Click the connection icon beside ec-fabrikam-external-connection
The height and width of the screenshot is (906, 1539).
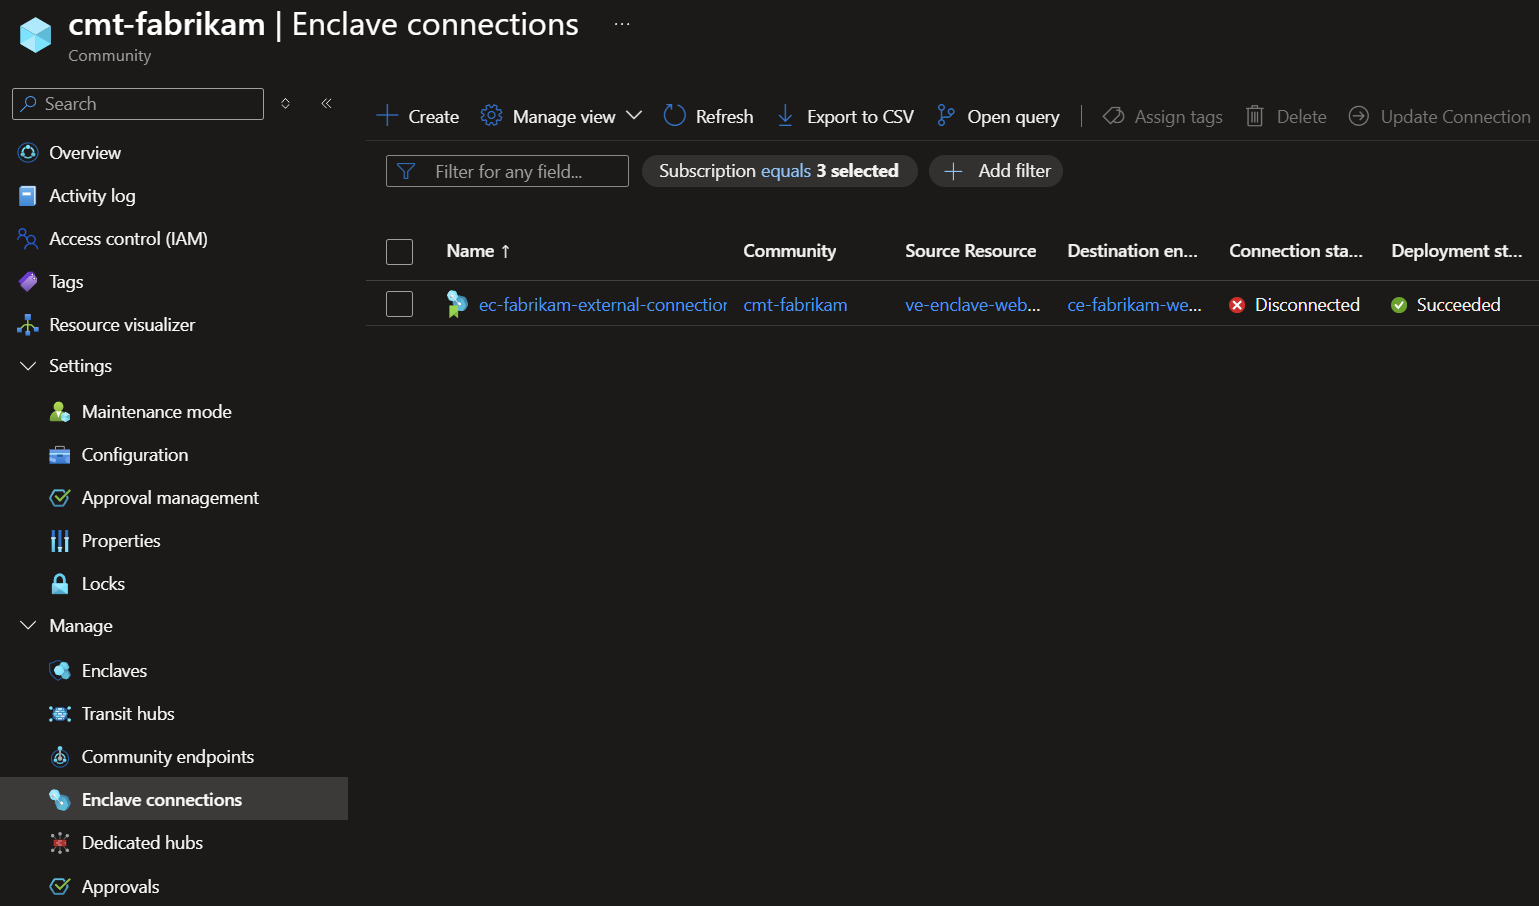pyautogui.click(x=457, y=304)
